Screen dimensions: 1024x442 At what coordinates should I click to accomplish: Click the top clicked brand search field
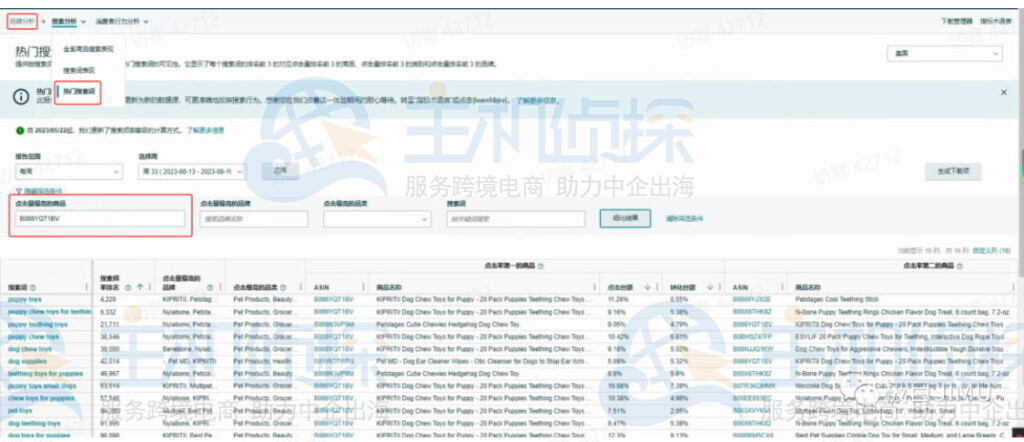click(254, 219)
